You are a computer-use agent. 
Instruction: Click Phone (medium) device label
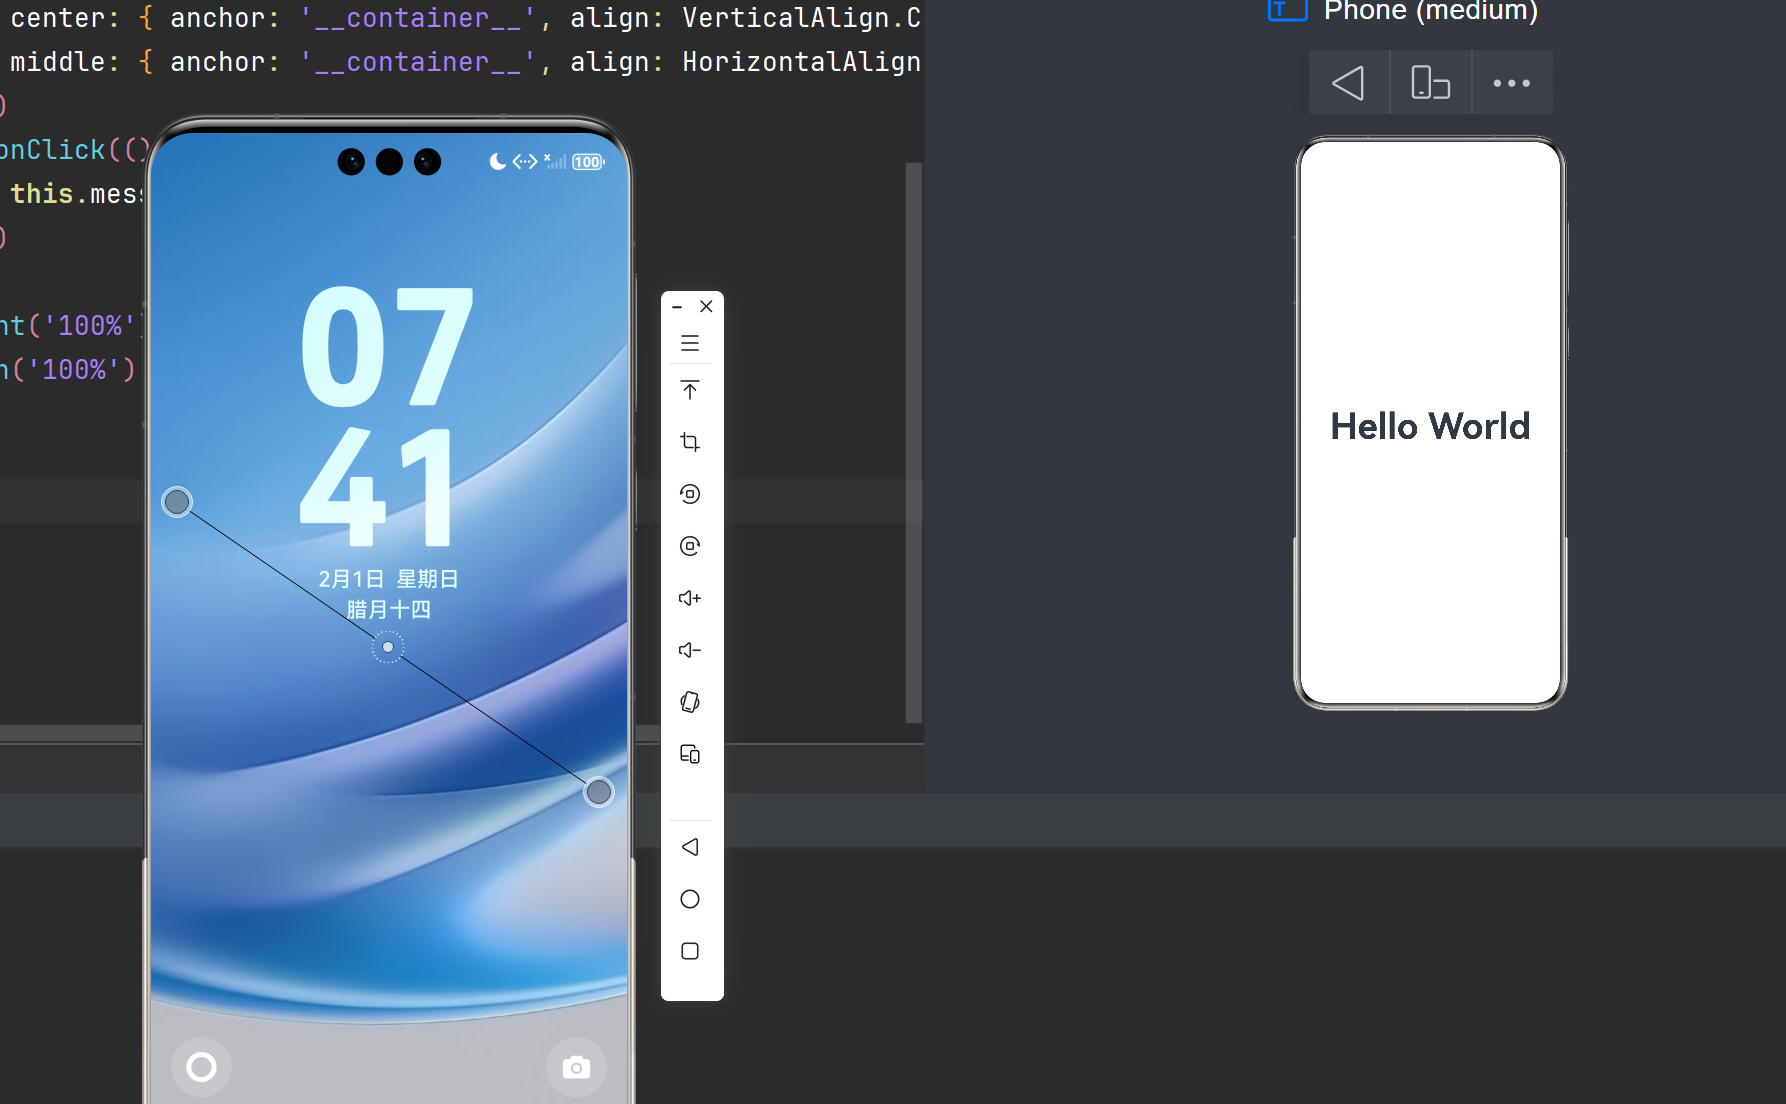[1430, 11]
